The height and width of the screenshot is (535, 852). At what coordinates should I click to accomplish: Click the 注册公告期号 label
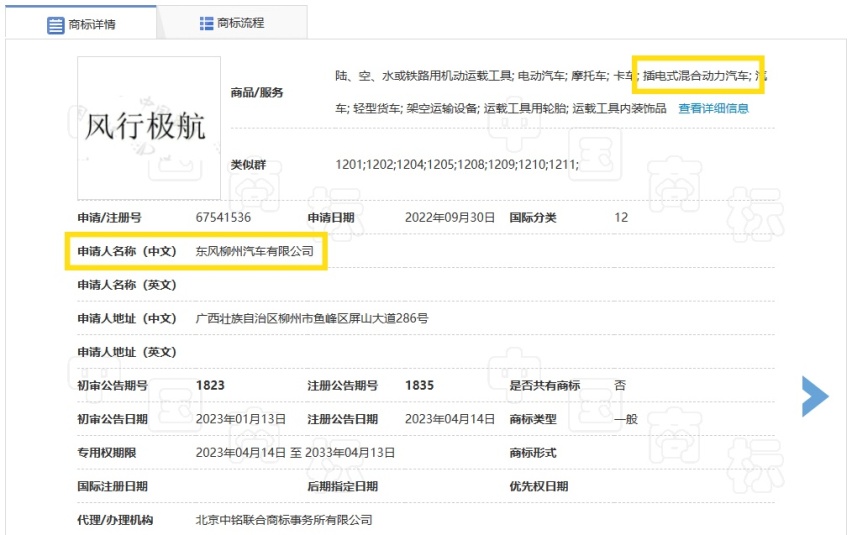click(343, 385)
